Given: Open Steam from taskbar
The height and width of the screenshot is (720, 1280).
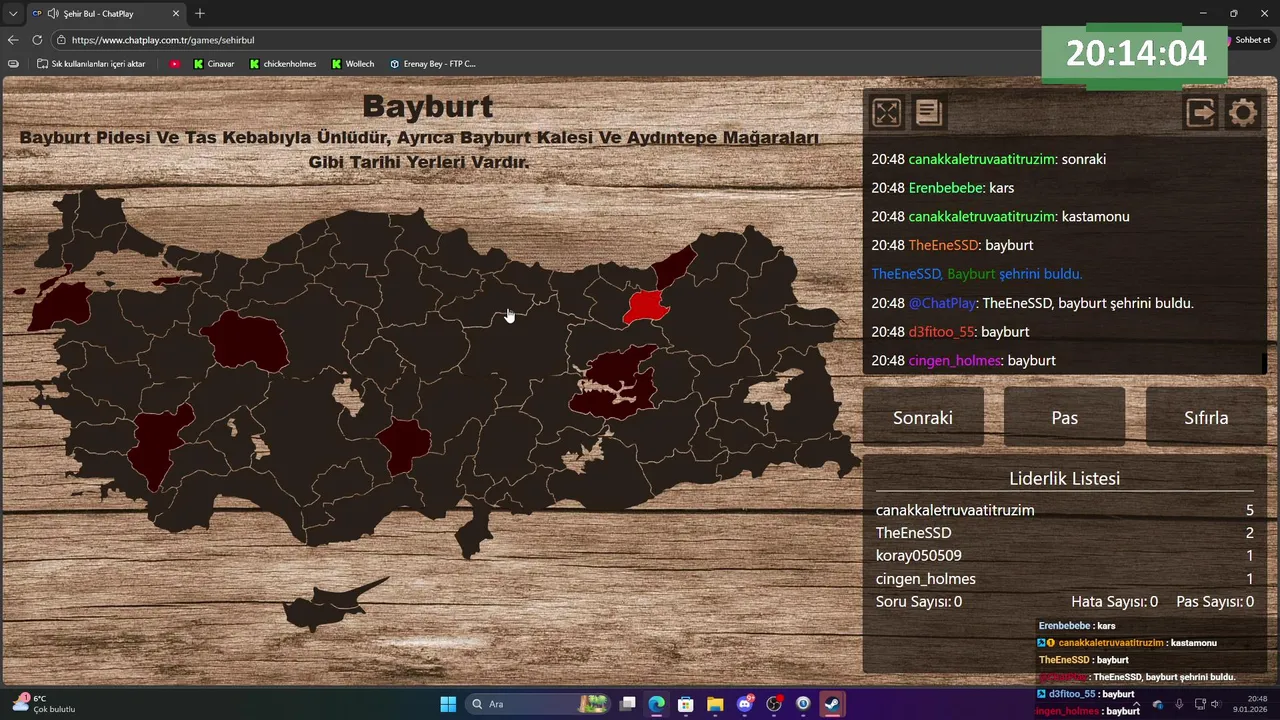Looking at the screenshot, I should tap(832, 704).
